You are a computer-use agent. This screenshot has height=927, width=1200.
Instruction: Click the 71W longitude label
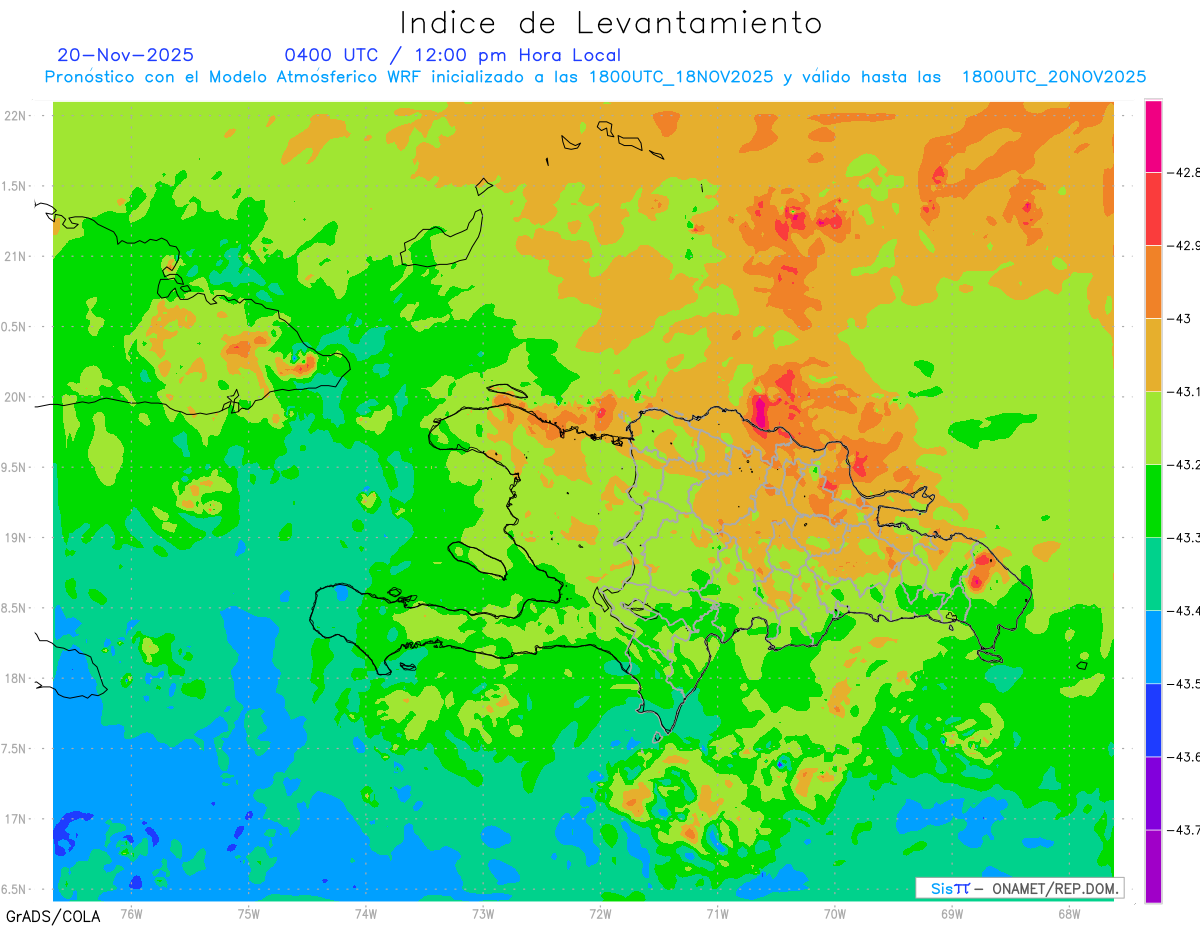717,913
